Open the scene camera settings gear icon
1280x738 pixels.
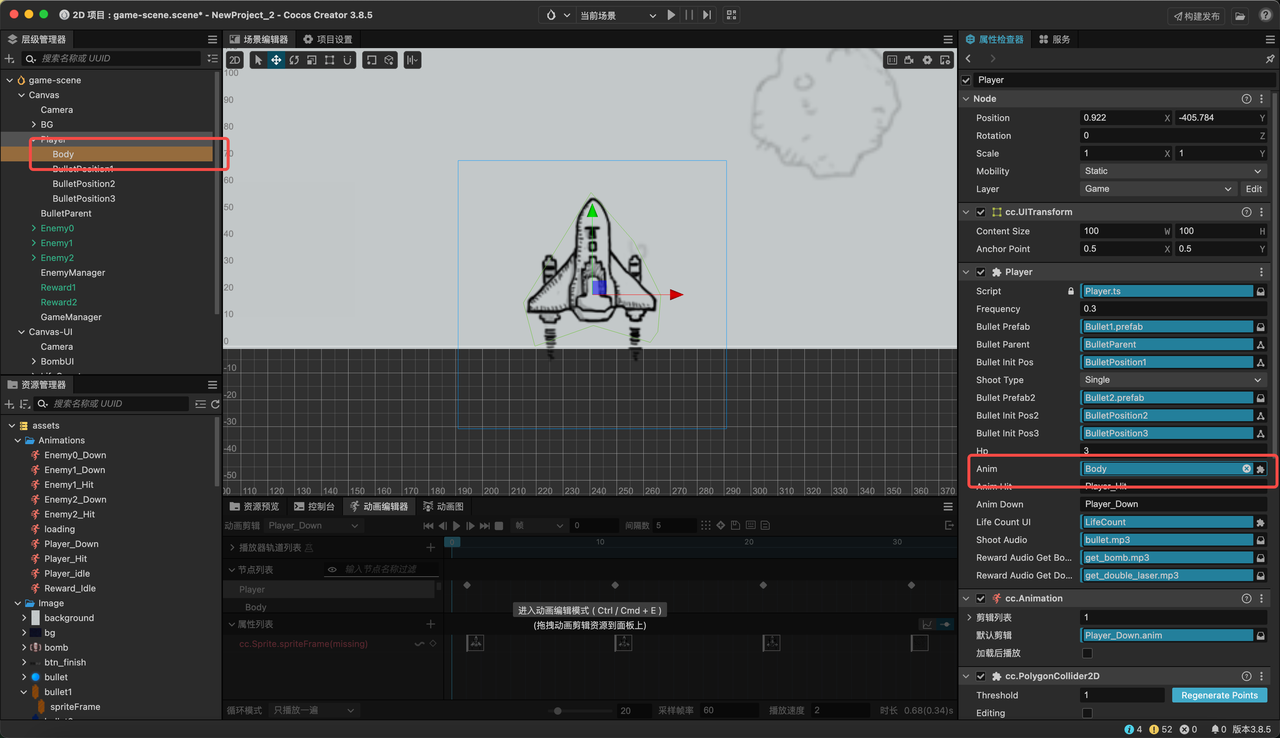[x=927, y=60]
